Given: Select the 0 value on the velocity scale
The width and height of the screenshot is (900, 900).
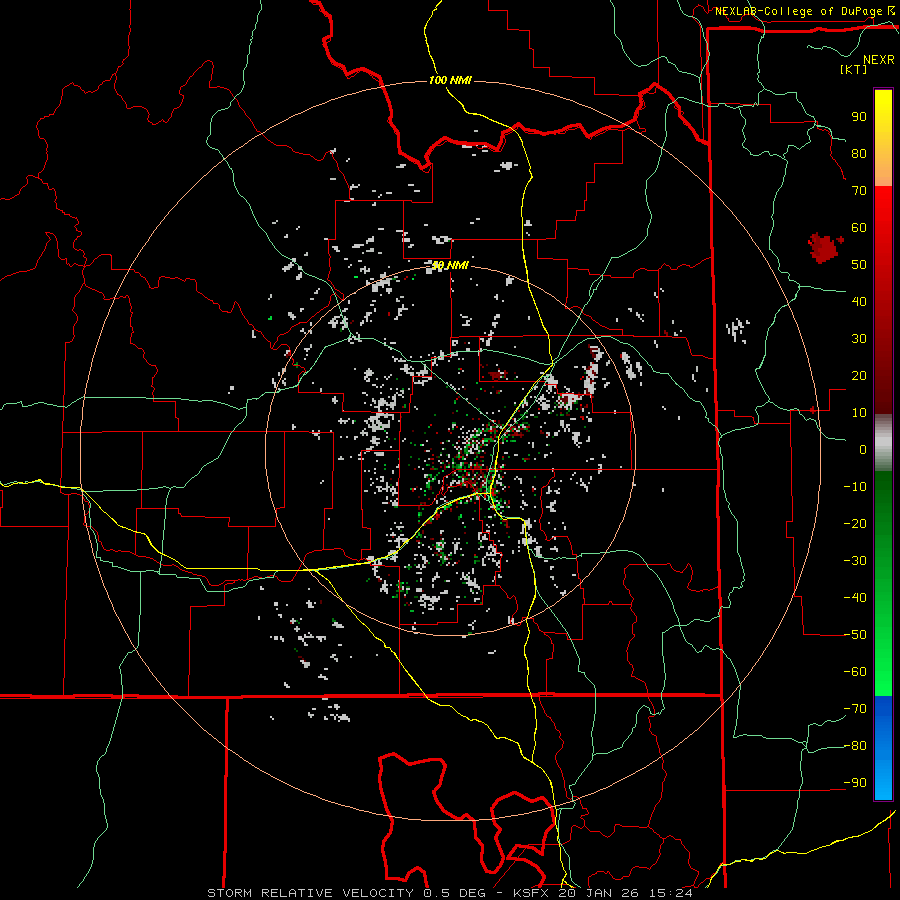Looking at the screenshot, I should pyautogui.click(x=863, y=450).
